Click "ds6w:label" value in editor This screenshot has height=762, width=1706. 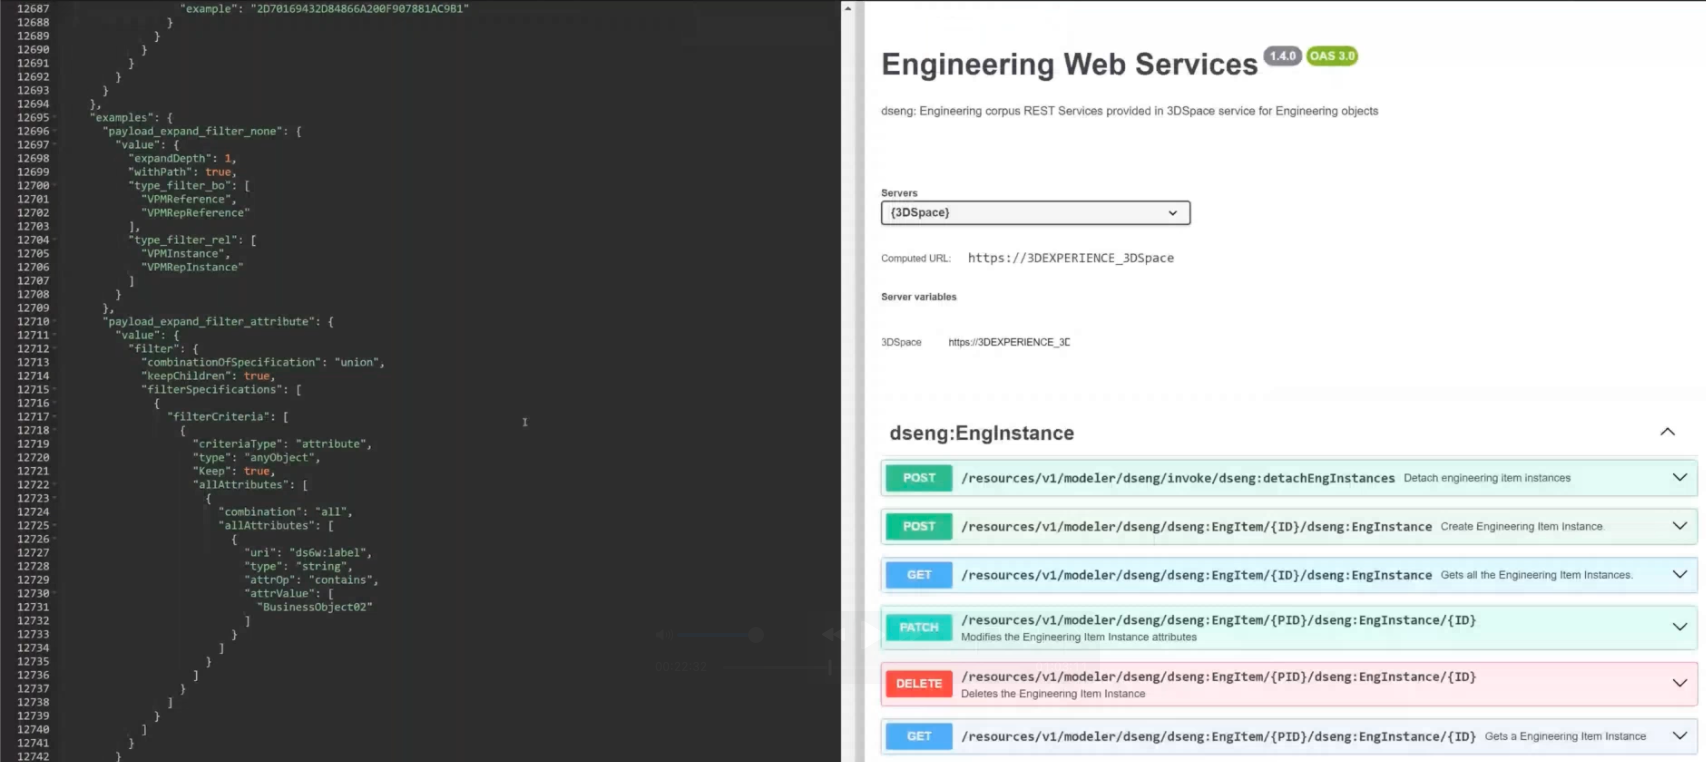point(330,553)
